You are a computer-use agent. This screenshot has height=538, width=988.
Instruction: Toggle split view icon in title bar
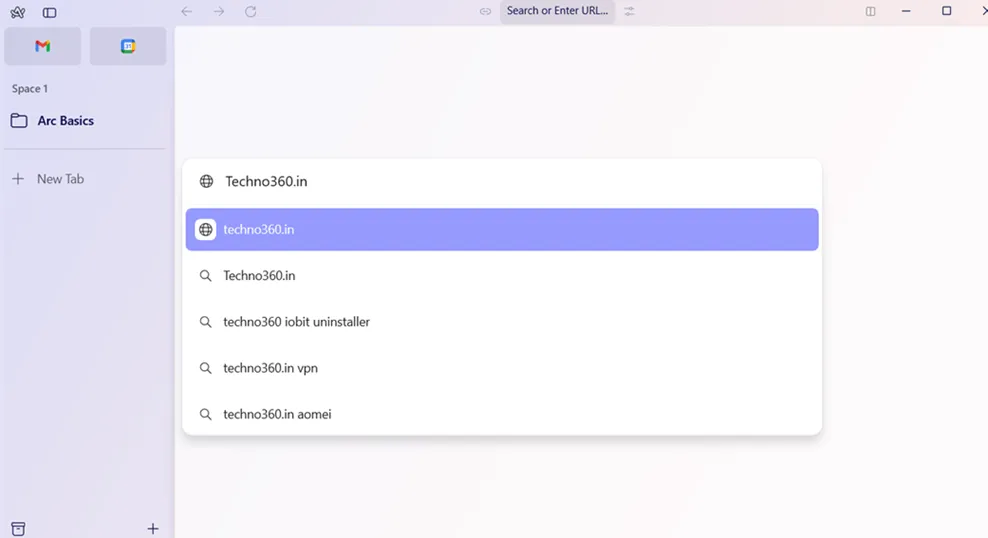click(x=870, y=11)
